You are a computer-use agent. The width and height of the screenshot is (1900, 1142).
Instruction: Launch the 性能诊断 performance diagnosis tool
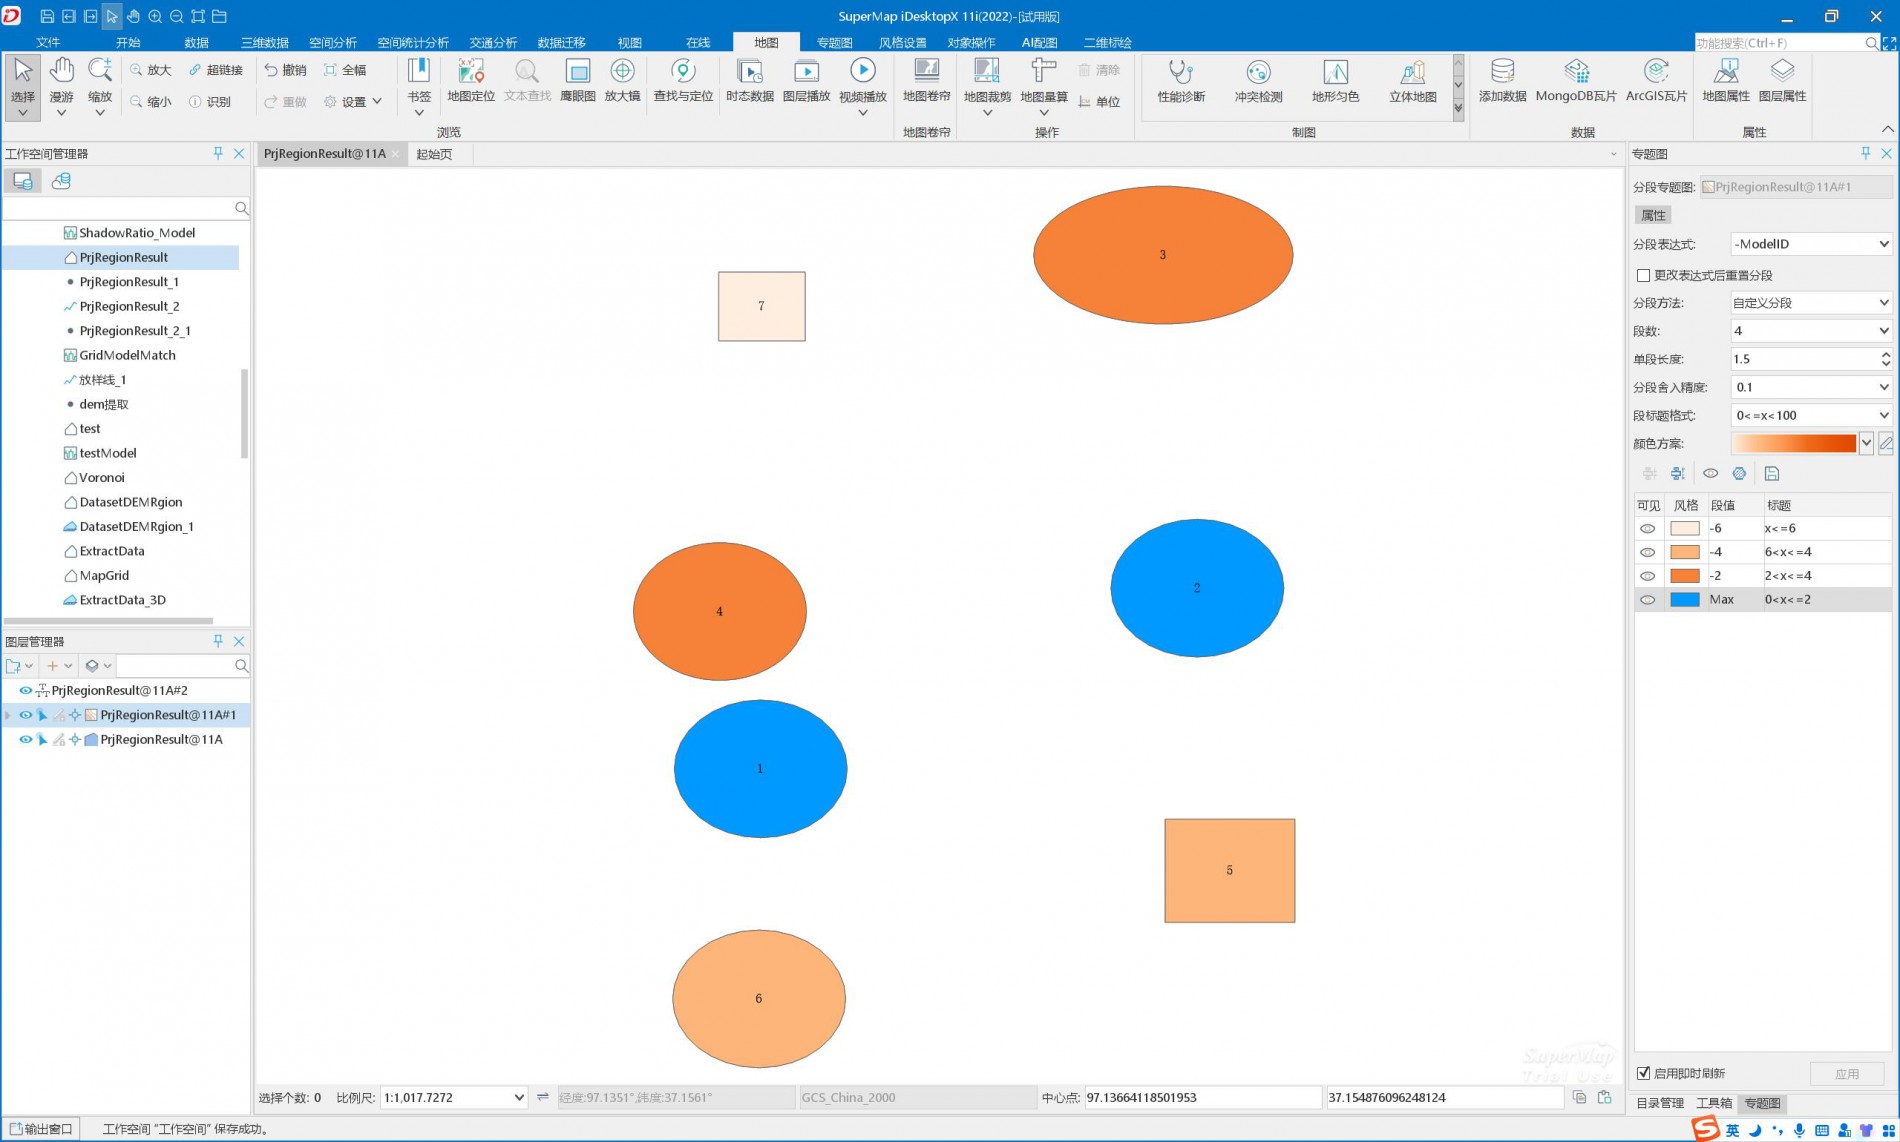[x=1180, y=80]
